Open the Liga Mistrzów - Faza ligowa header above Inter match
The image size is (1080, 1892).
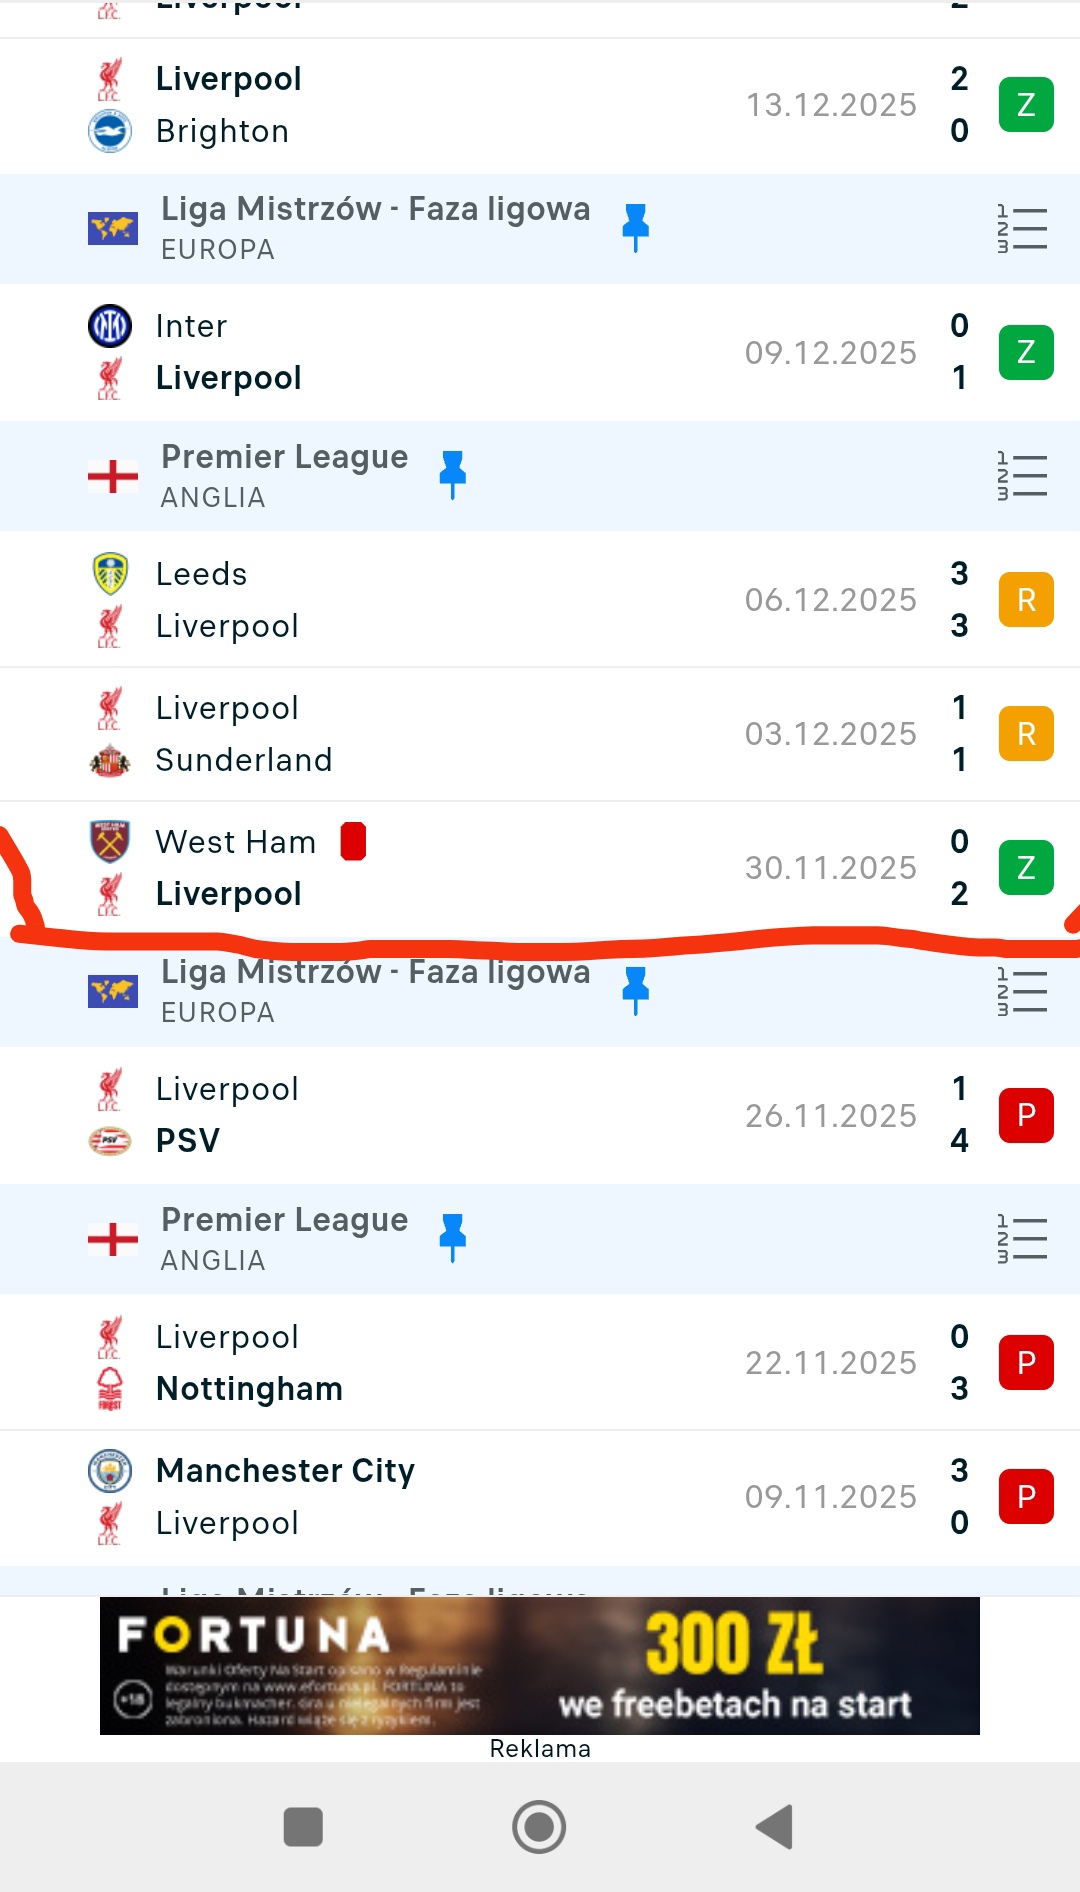coord(375,229)
